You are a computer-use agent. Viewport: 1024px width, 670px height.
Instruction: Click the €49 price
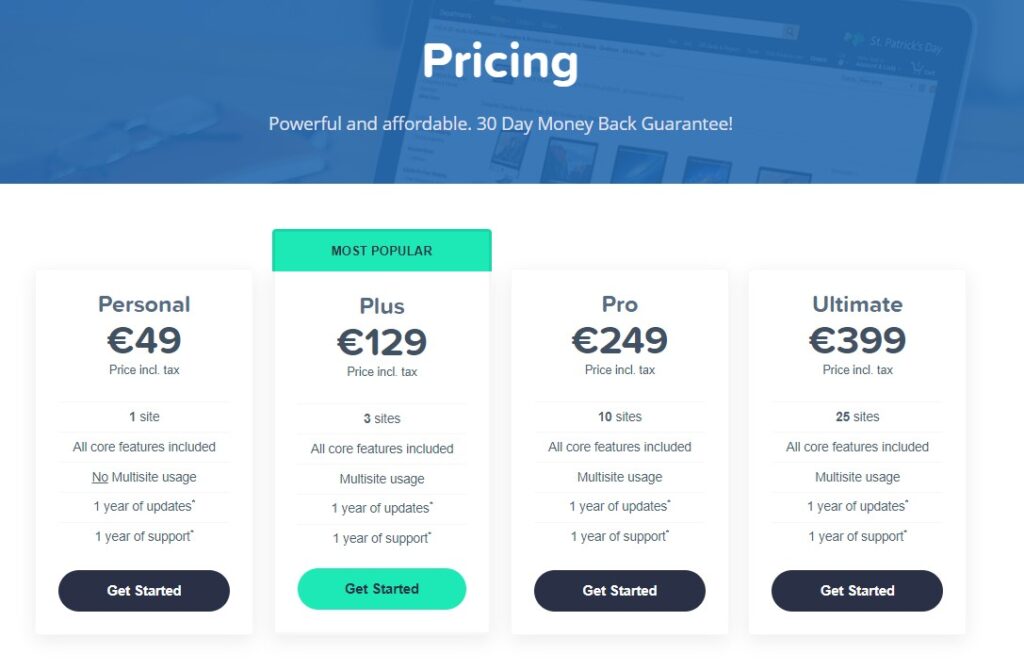click(144, 340)
